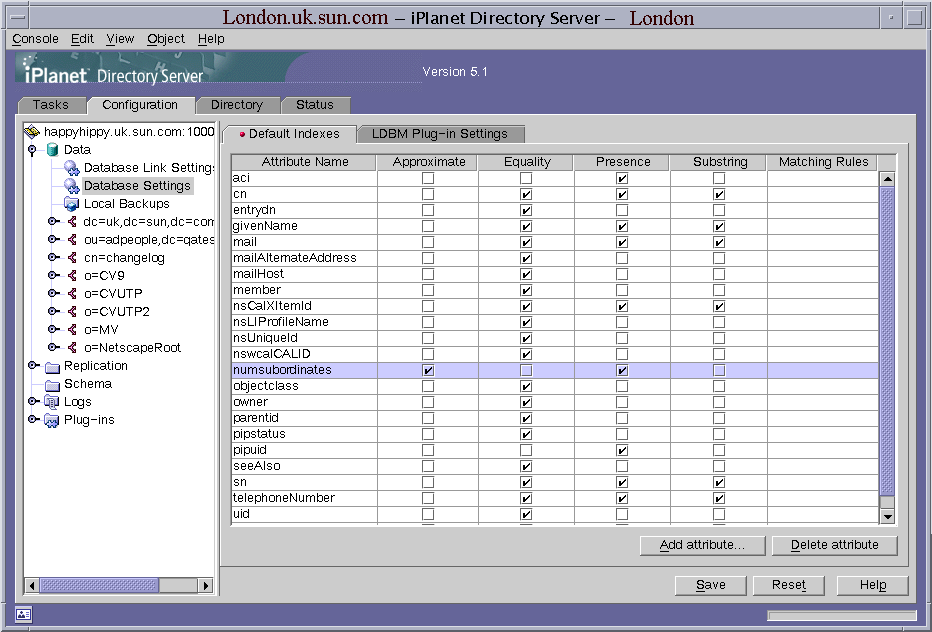
Task: Expand the dc=uk,dc=sun,dc=com node
Action: point(53,221)
